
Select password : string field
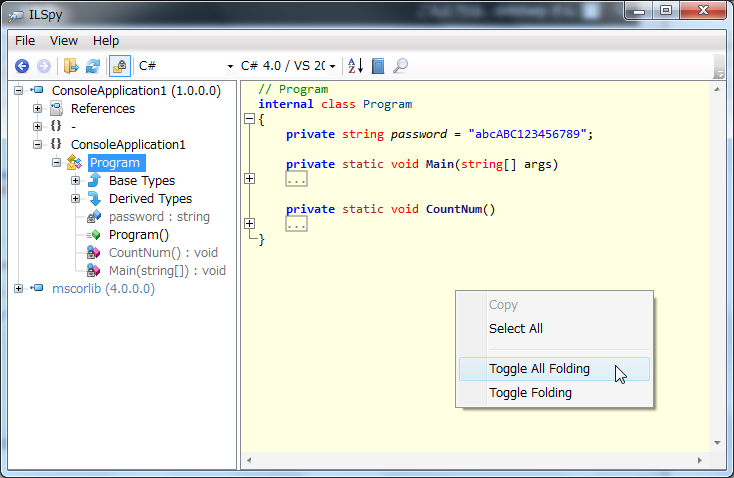159,217
